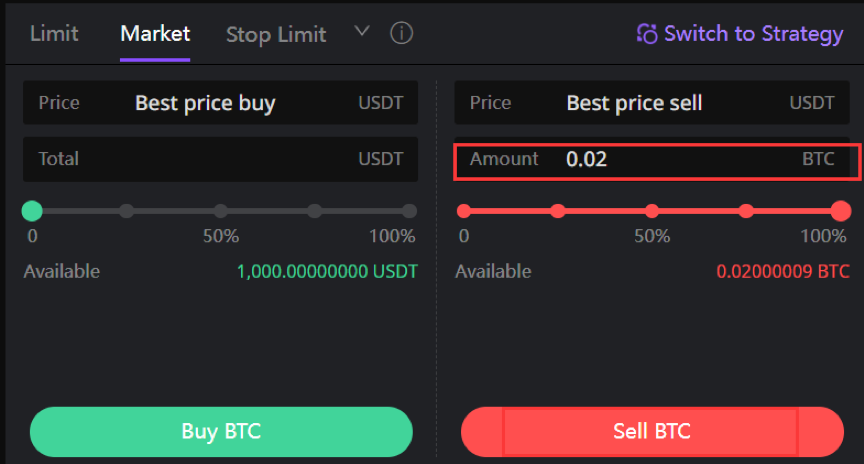Open the order type info icon
The height and width of the screenshot is (464, 864).
point(401,34)
